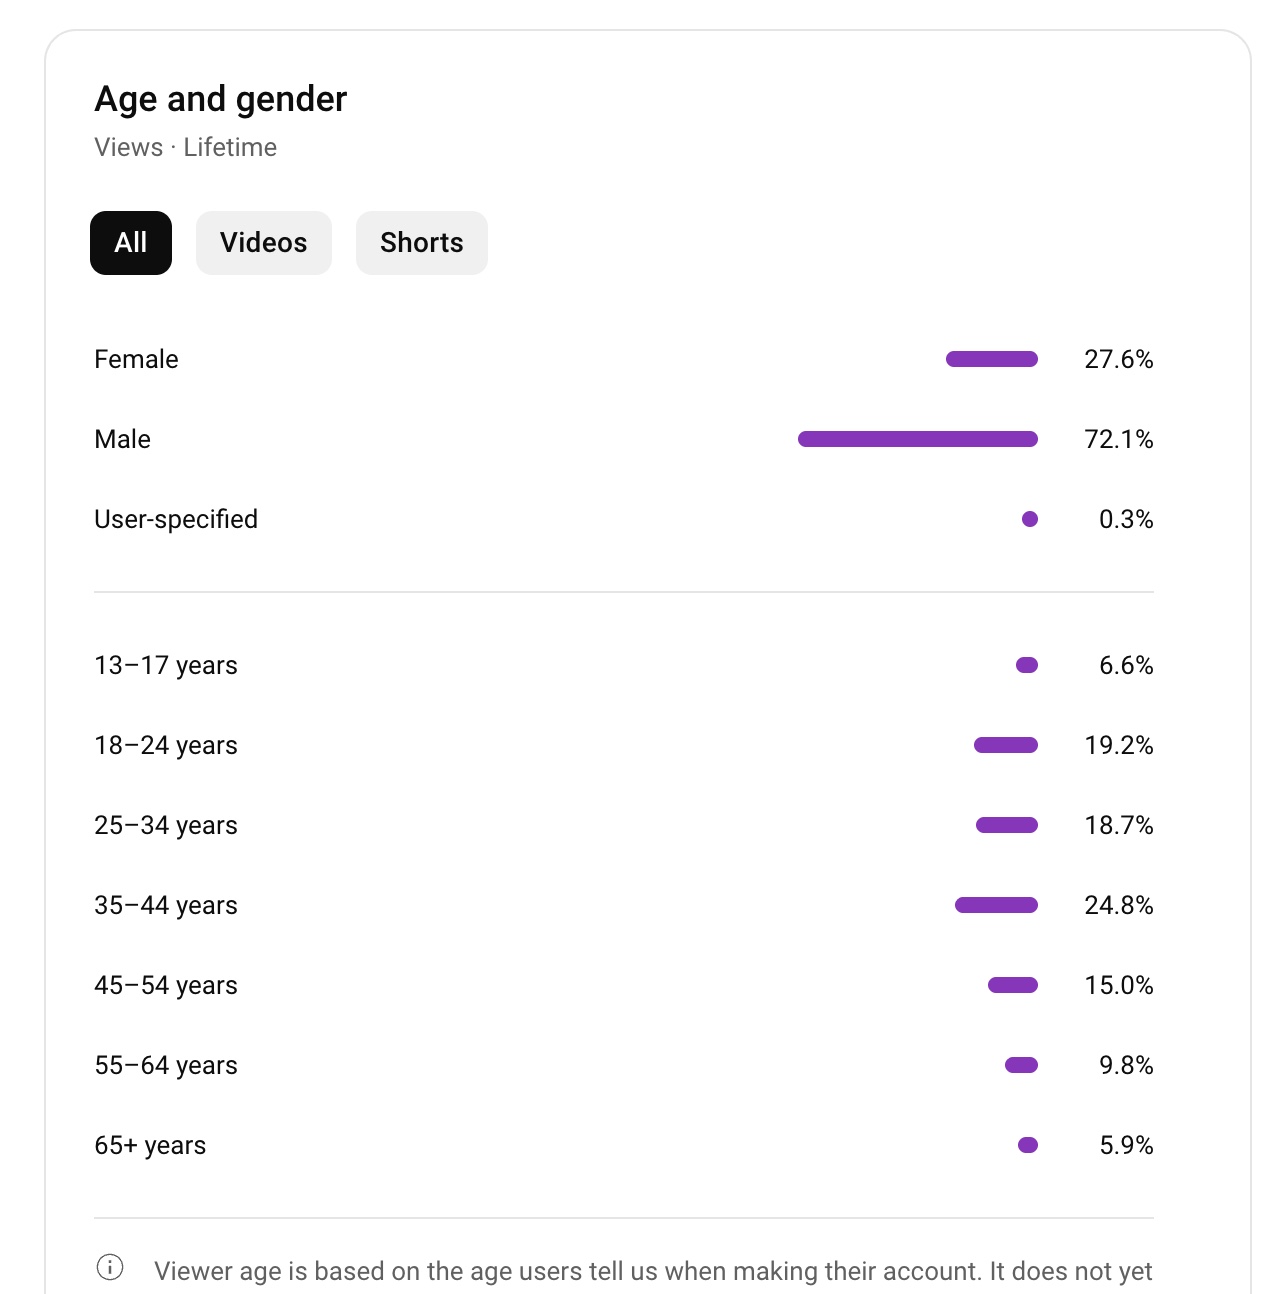Click the 55–64 years bar
Image resolution: width=1284 pixels, height=1294 pixels.
[x=1022, y=1065]
